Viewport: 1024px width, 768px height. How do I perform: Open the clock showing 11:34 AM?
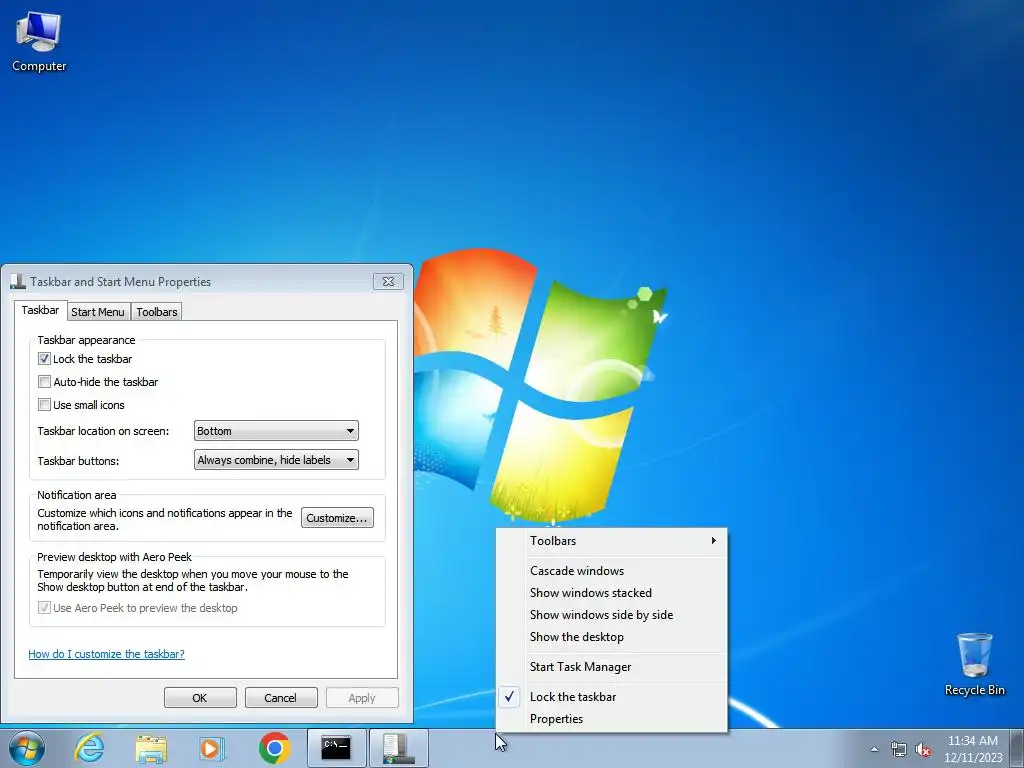tap(972, 741)
